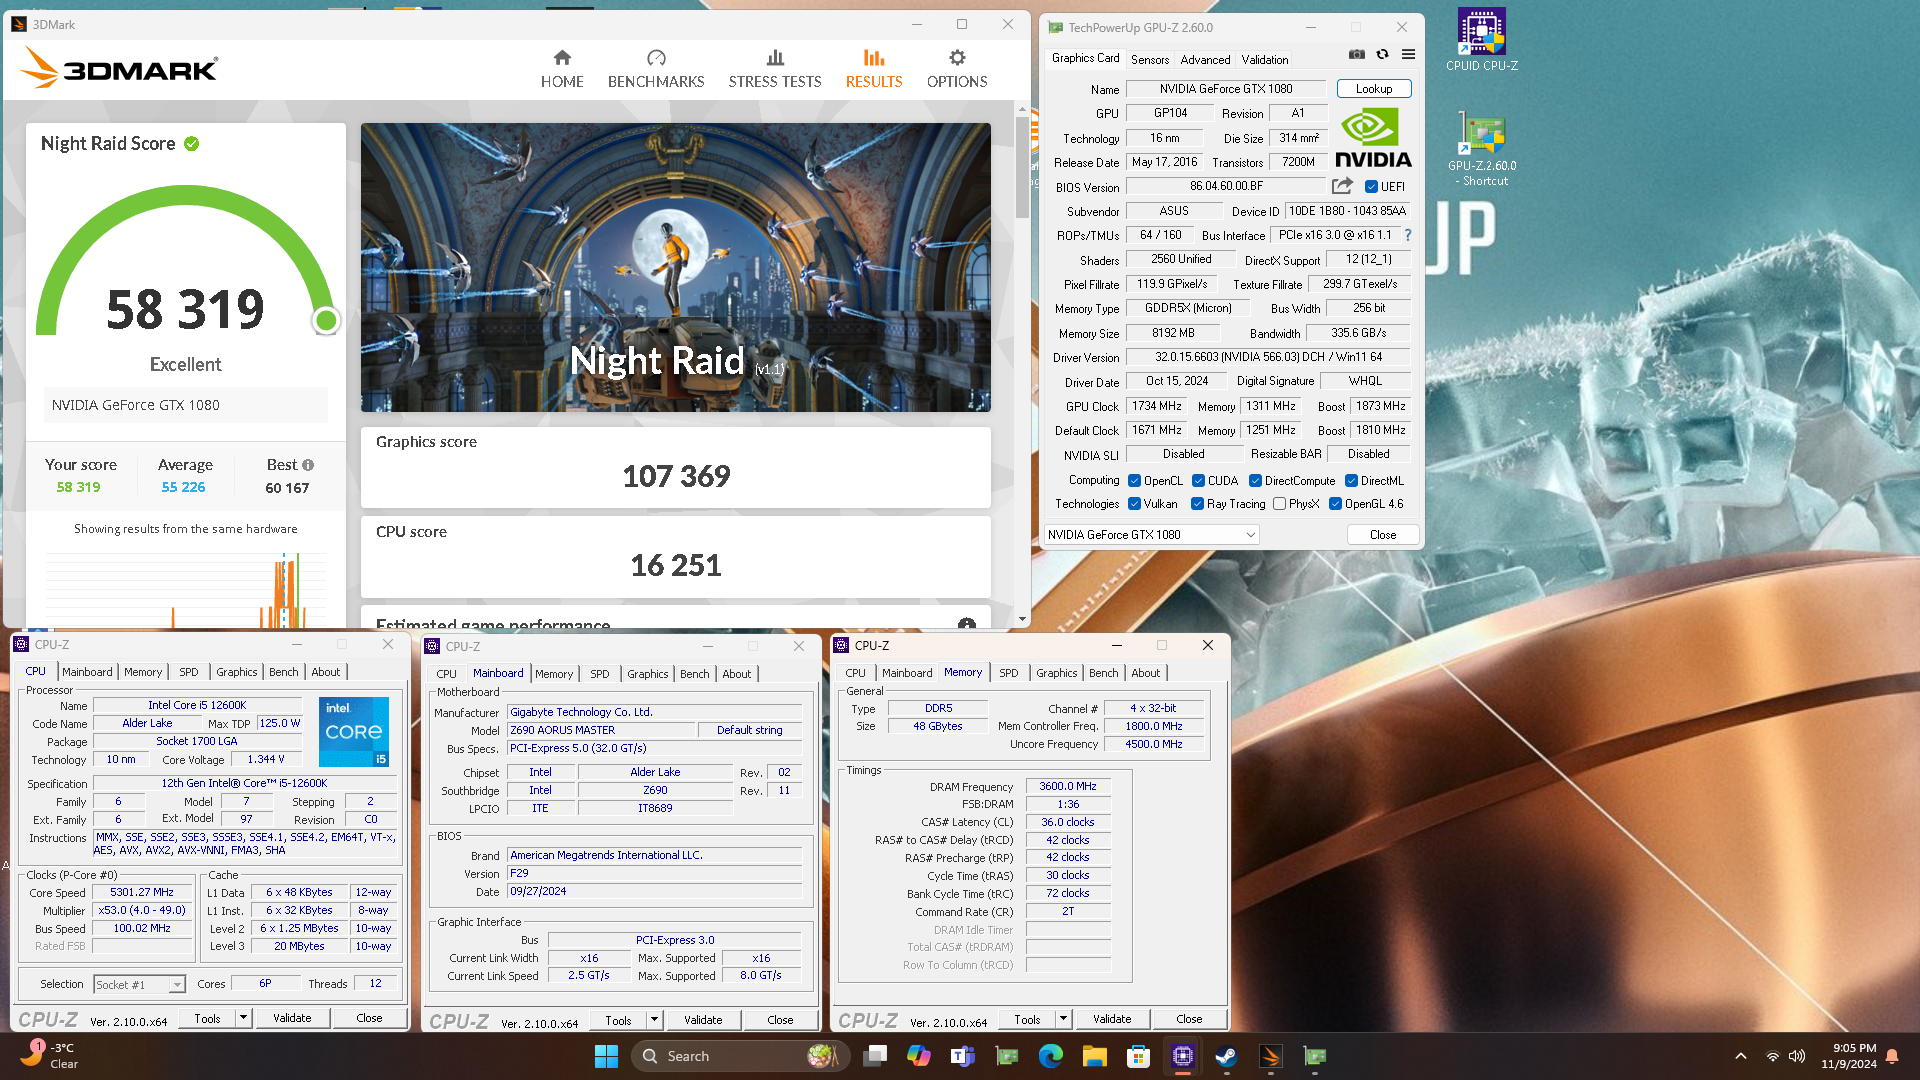
Task: Click the Close button in GPU-Z
Action: 1383,535
